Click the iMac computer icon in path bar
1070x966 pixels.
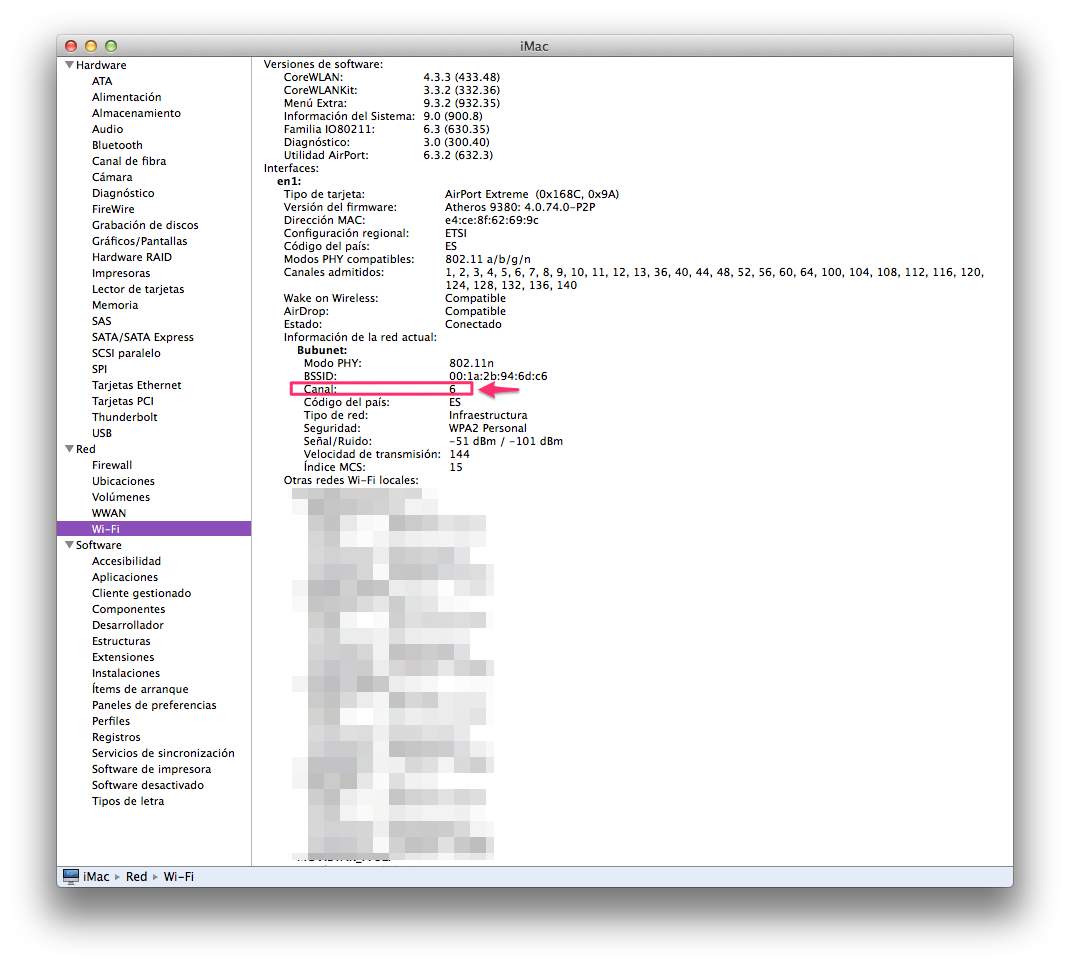pos(71,876)
